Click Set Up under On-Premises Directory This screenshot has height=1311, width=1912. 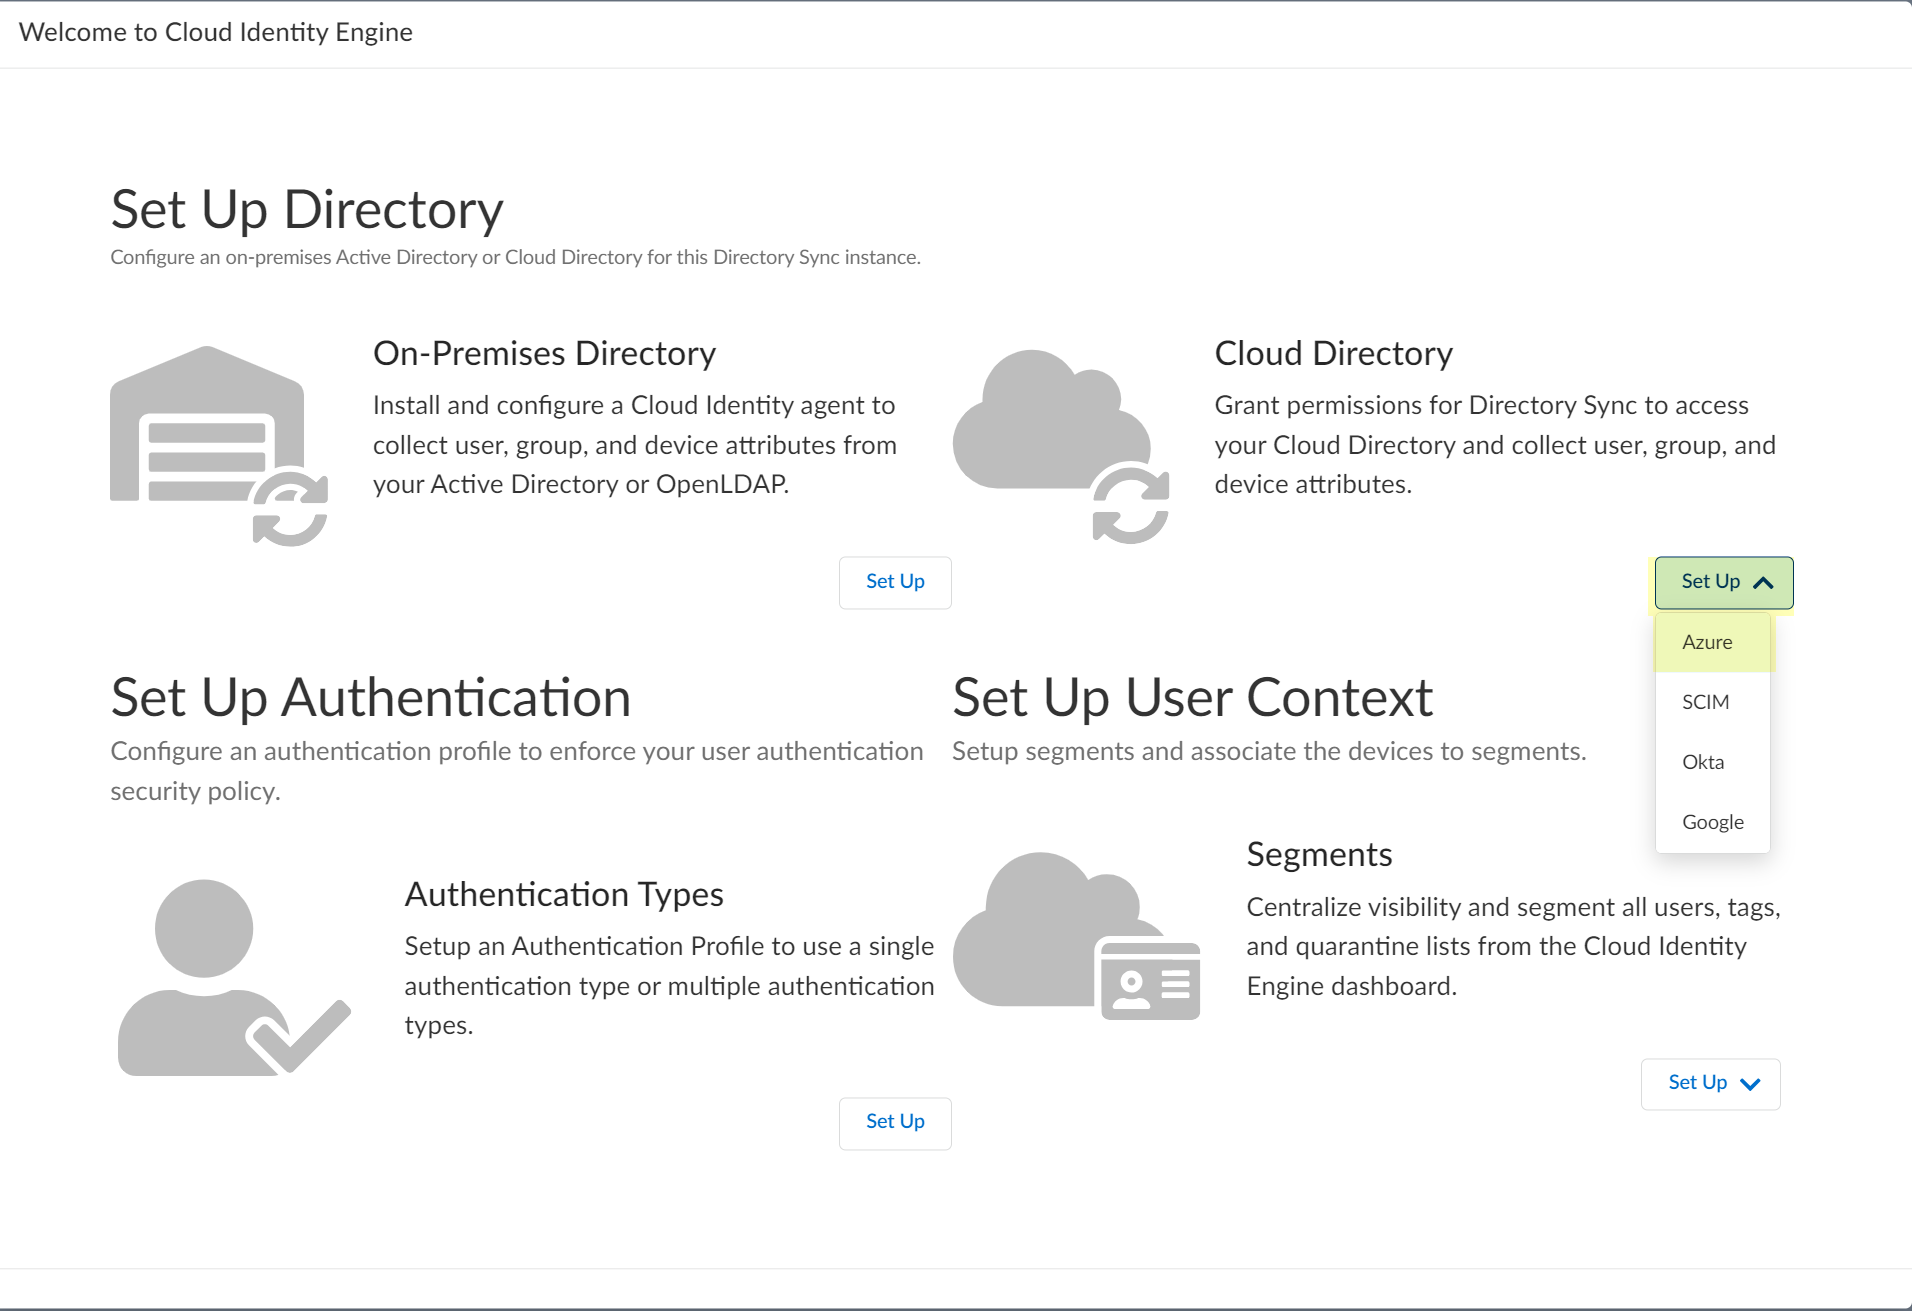(894, 582)
